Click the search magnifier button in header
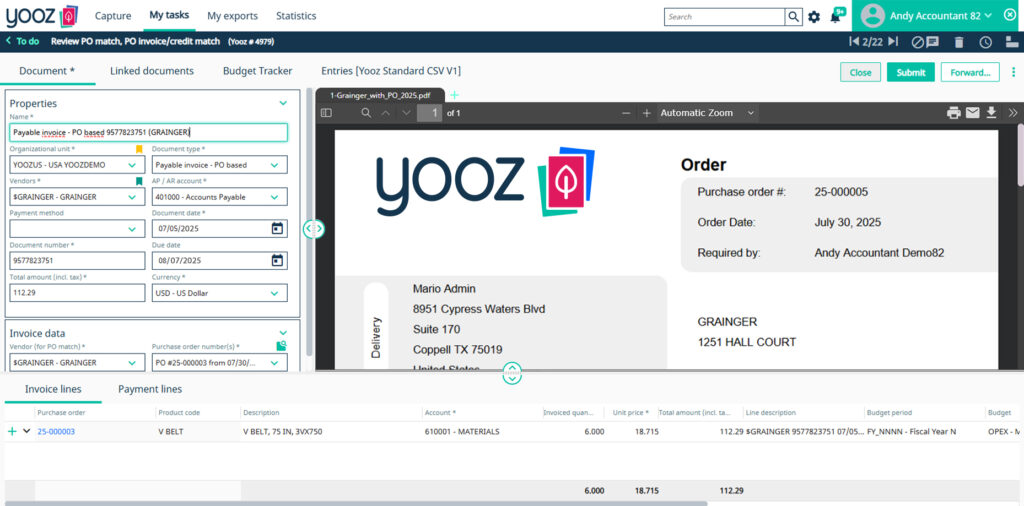Viewport: 1024px width, 506px height. pos(793,17)
